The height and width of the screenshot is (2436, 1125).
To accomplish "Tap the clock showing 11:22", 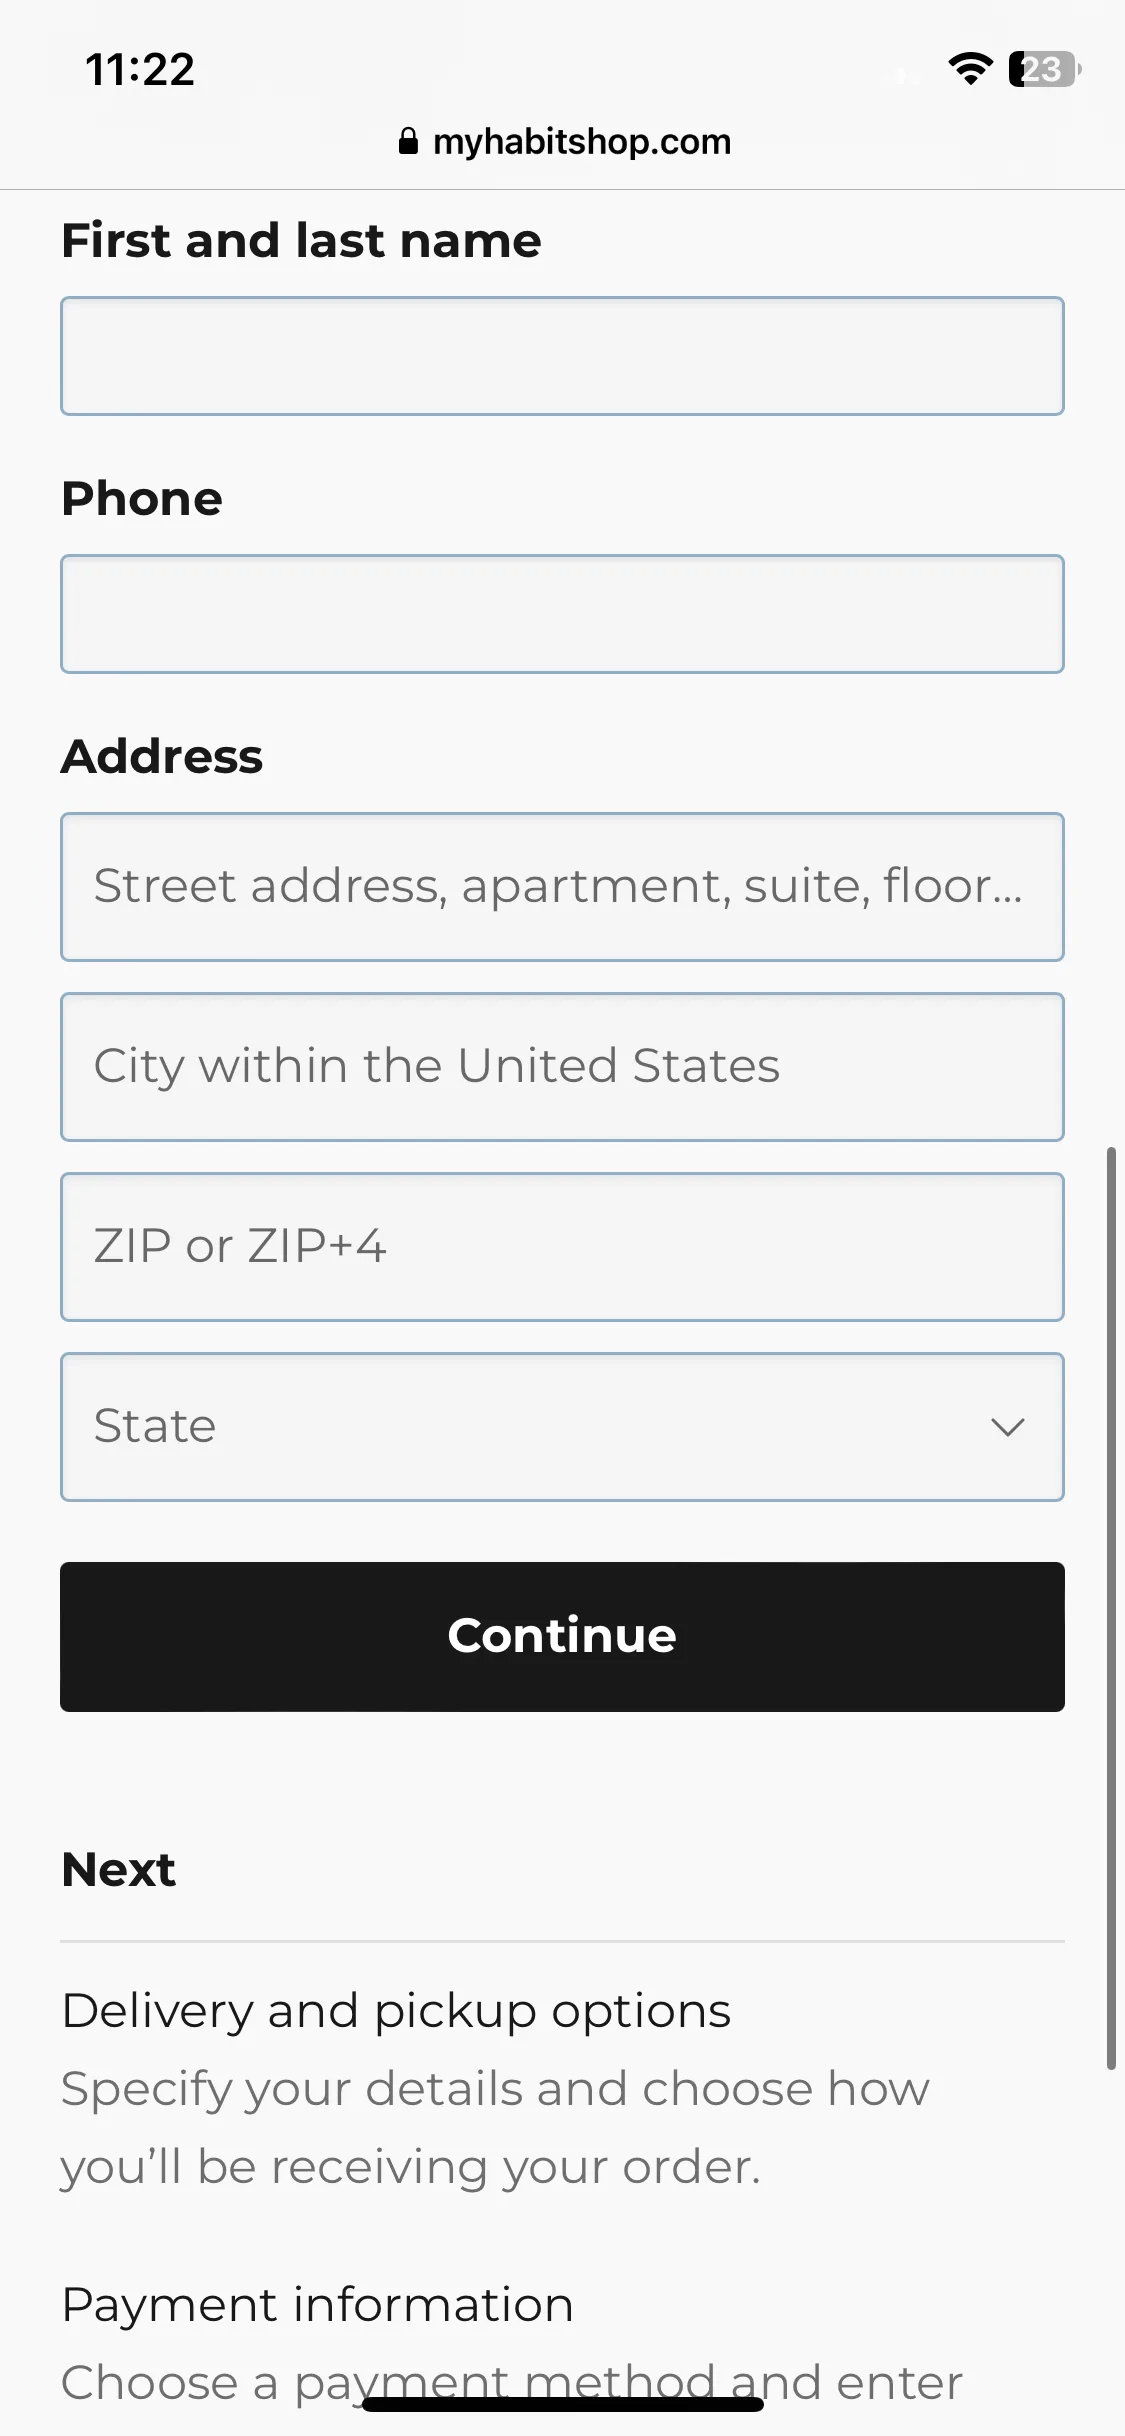I will 140,70.
